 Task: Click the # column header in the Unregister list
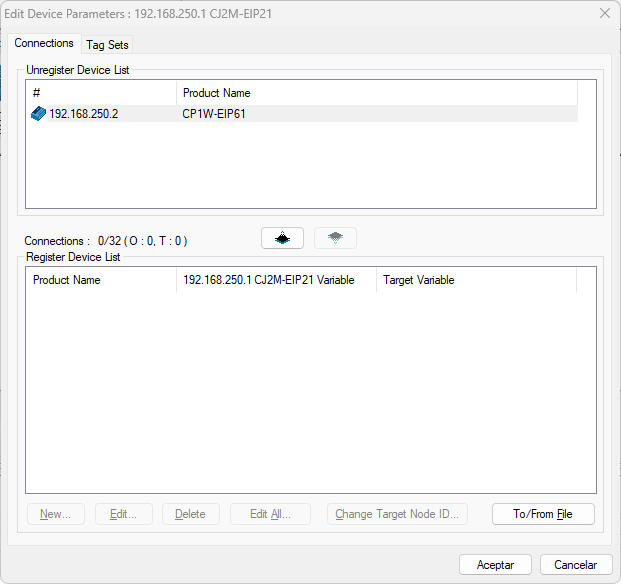click(101, 93)
